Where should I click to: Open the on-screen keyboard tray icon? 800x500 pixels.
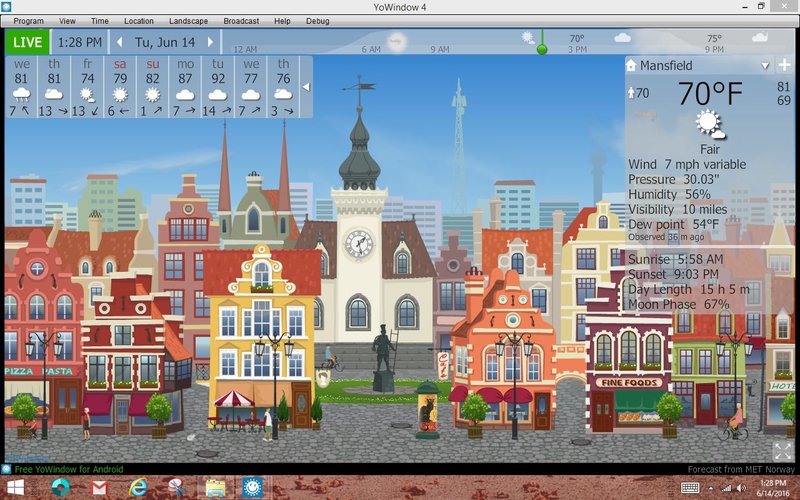690,488
